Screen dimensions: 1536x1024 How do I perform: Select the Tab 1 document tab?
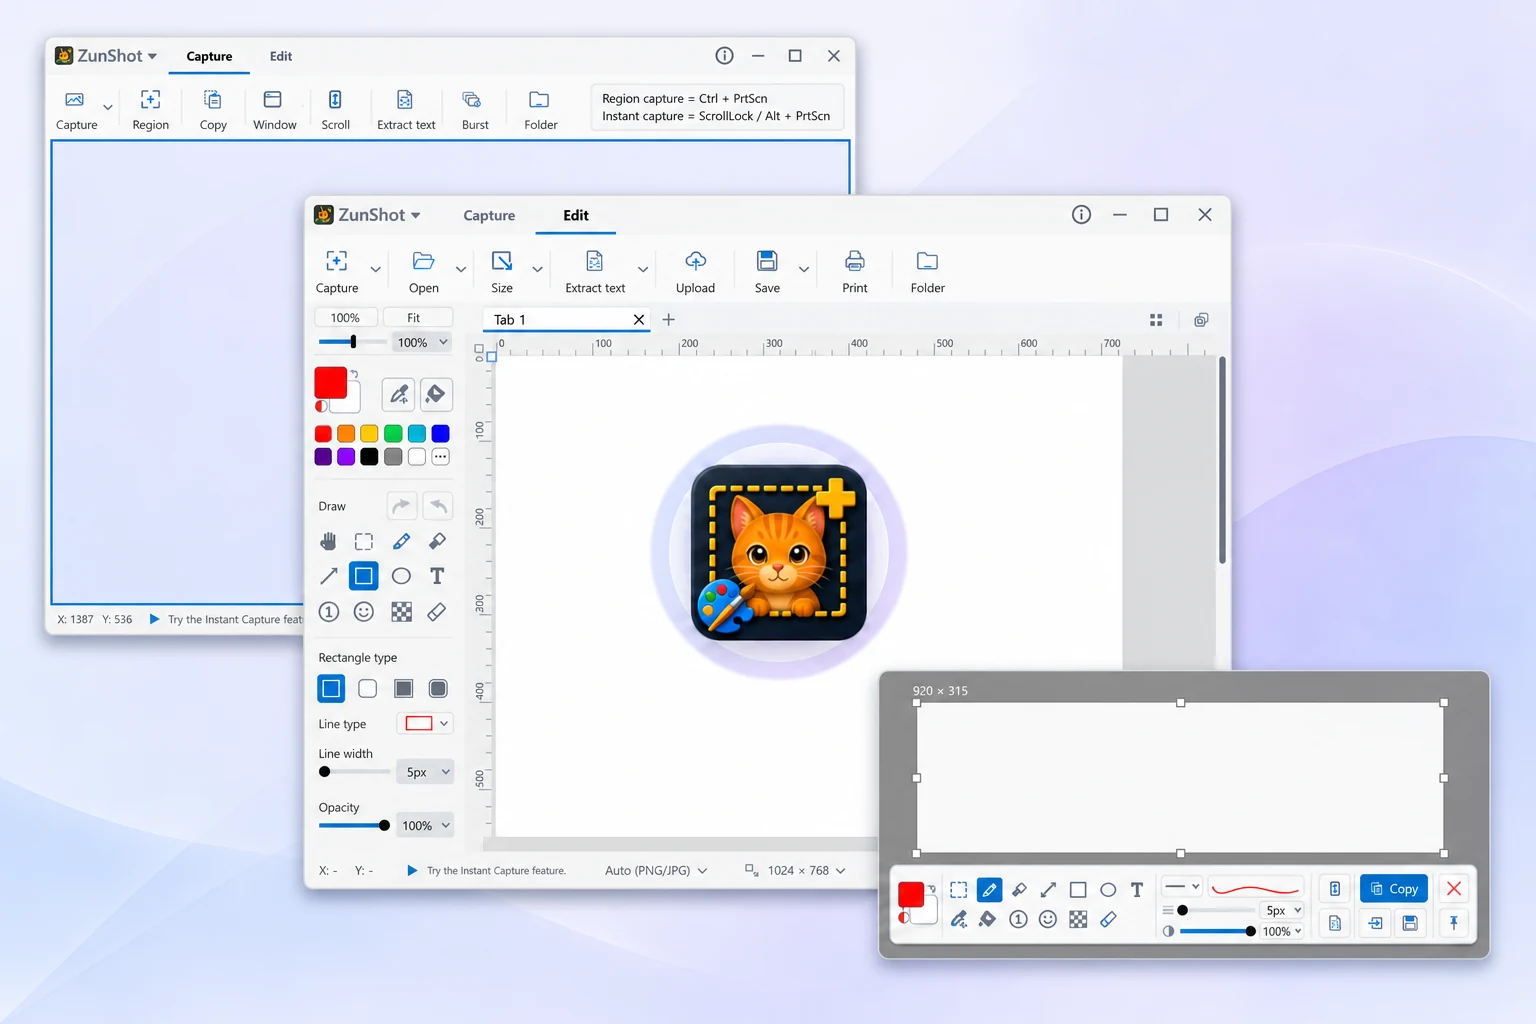point(567,320)
